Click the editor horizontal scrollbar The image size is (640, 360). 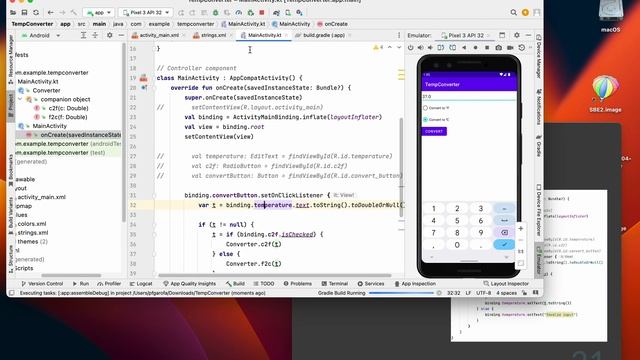click(x=274, y=276)
